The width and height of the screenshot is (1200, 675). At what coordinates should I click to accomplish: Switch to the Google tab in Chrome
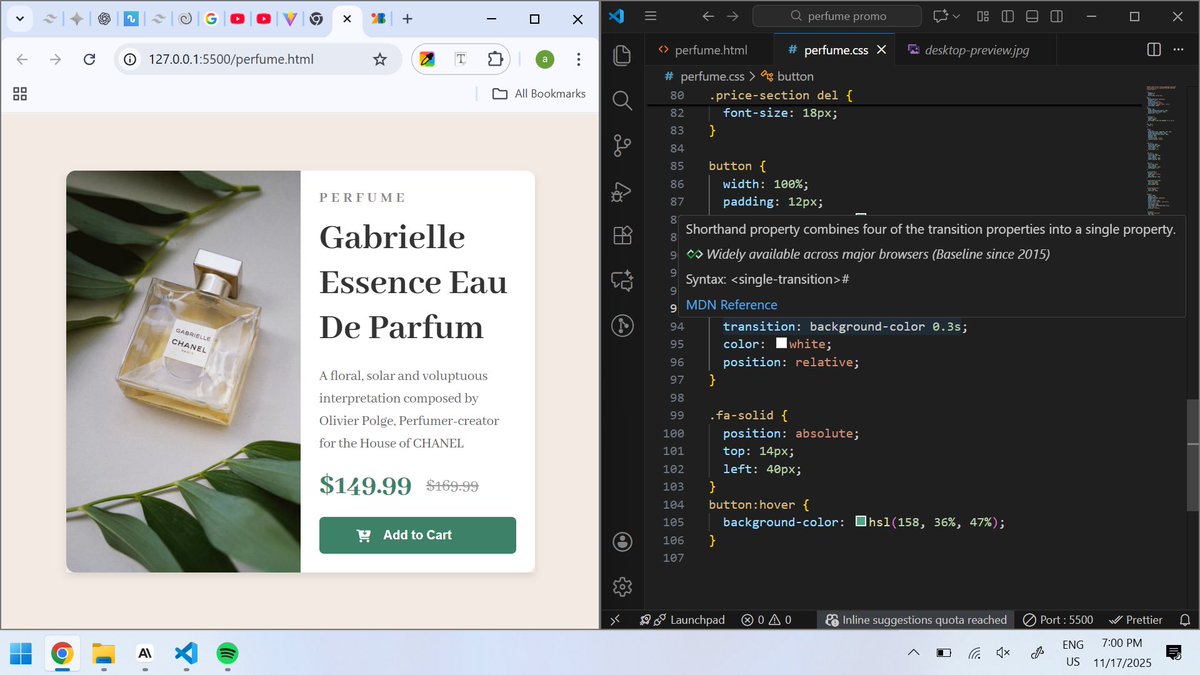click(x=211, y=18)
